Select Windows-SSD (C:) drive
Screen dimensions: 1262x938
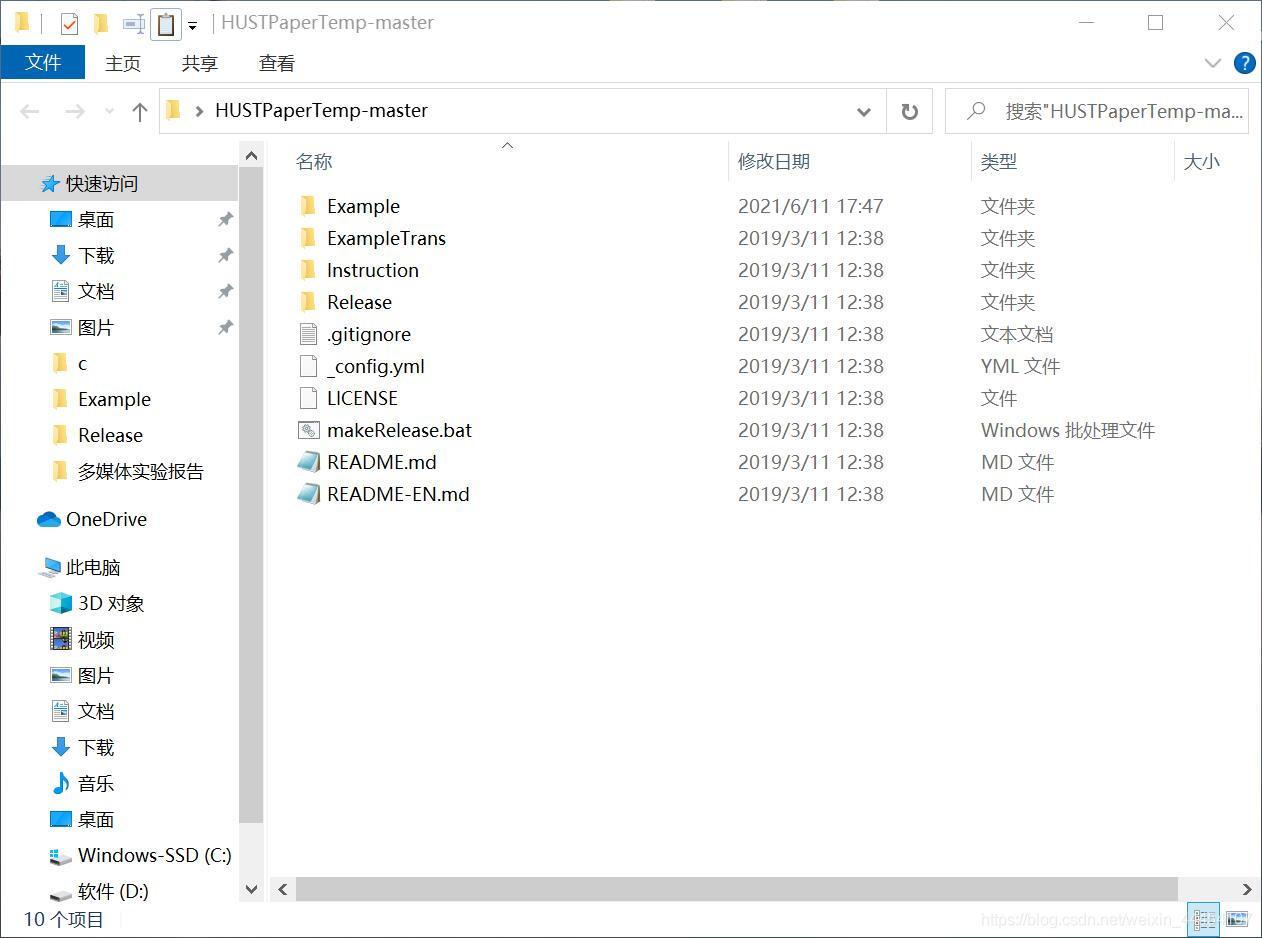140,855
